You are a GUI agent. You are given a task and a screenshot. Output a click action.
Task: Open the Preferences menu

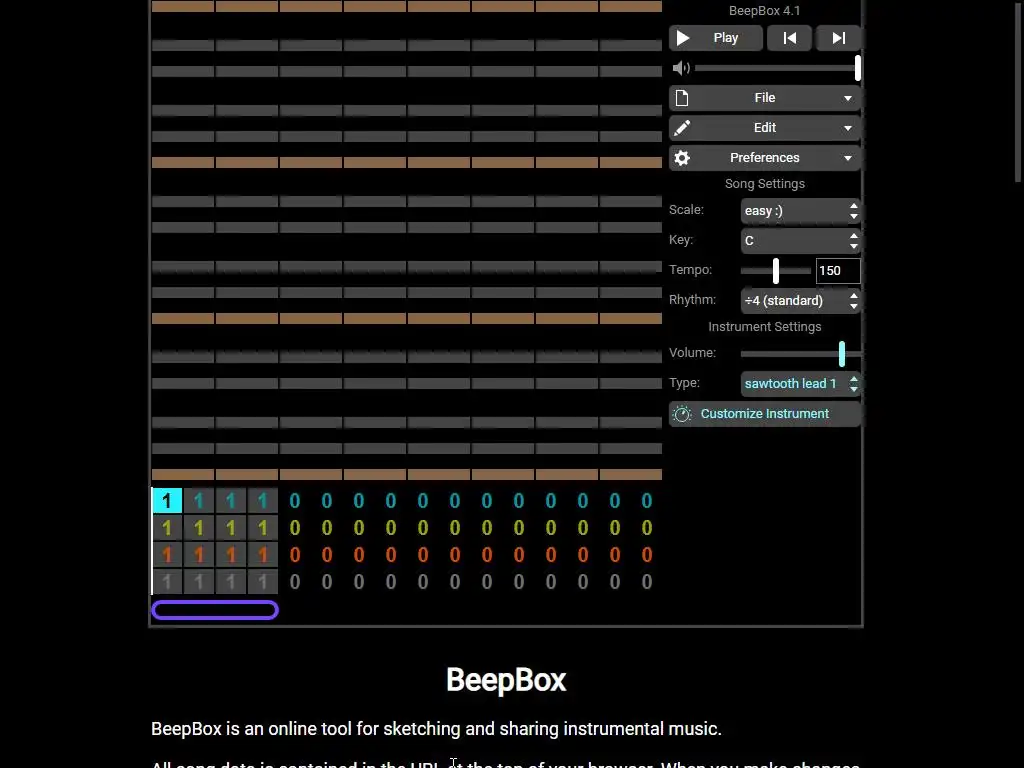[765, 158]
